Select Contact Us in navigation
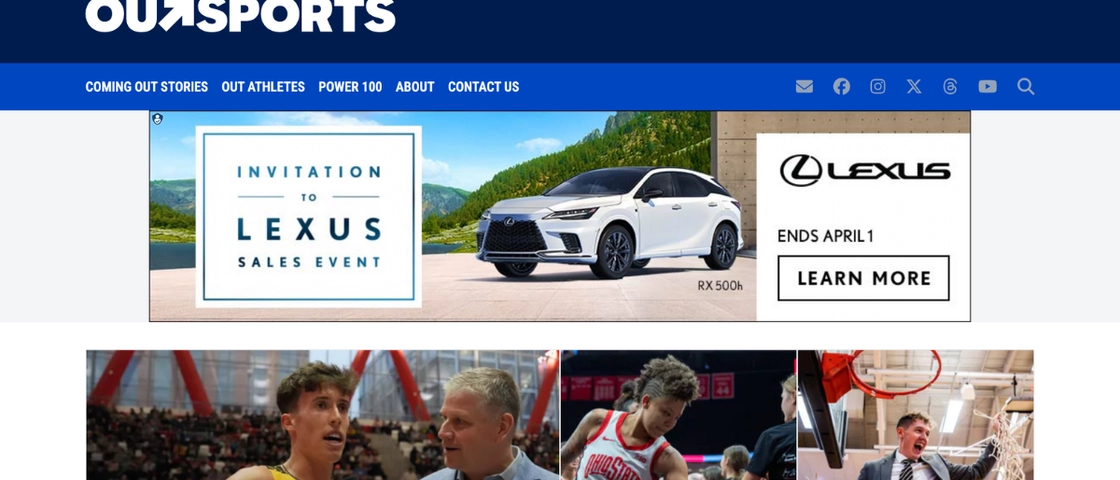This screenshot has height=480, width=1120. coord(484,86)
